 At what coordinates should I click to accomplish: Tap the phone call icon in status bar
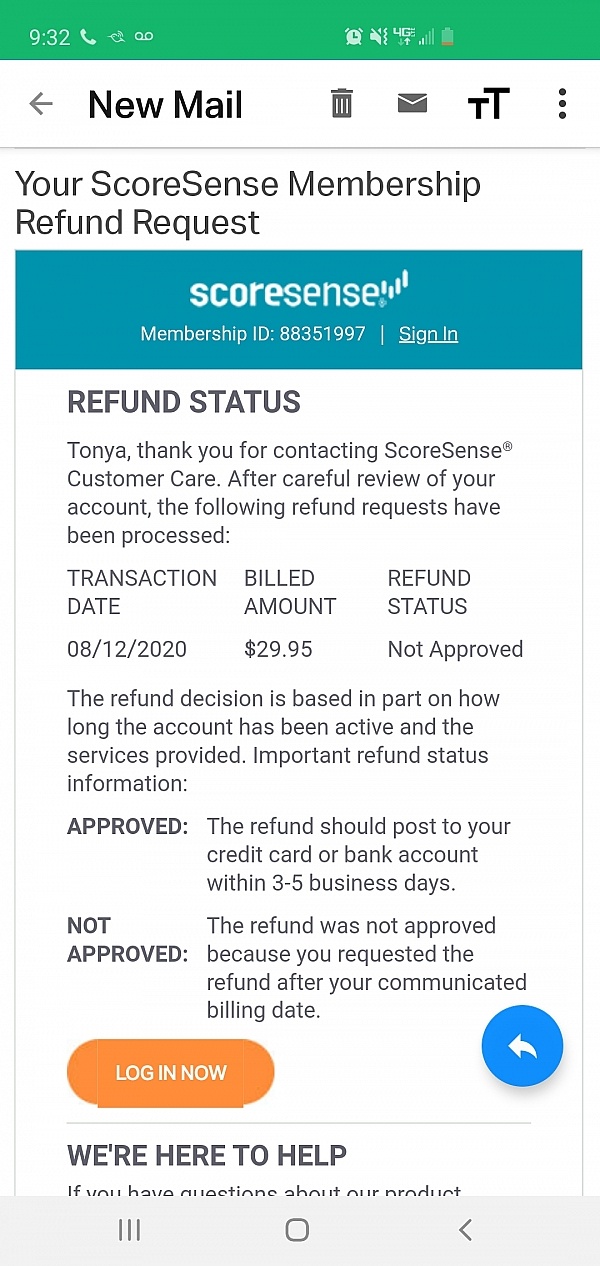pyautogui.click(x=88, y=37)
